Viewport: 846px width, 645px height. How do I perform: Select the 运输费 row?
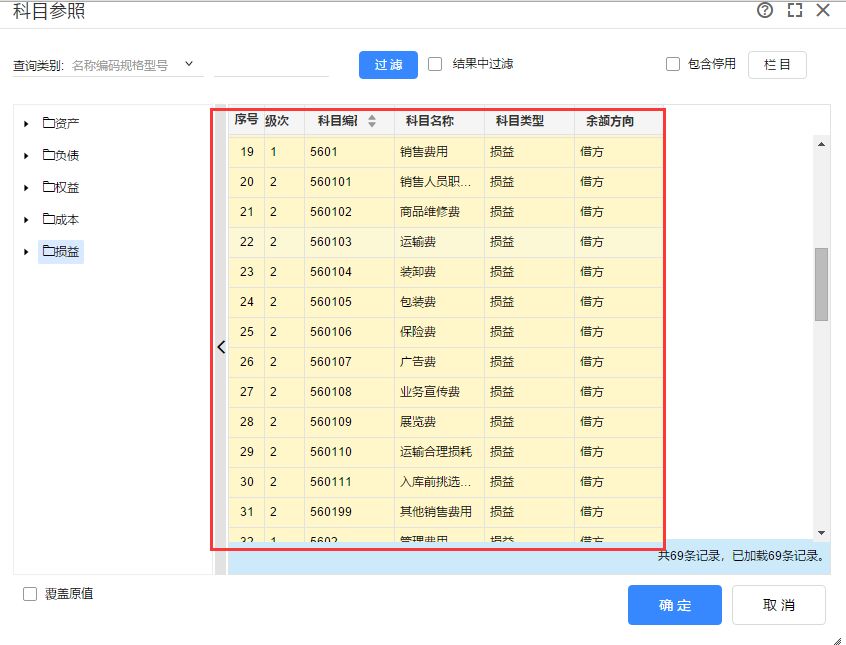[x=446, y=242]
